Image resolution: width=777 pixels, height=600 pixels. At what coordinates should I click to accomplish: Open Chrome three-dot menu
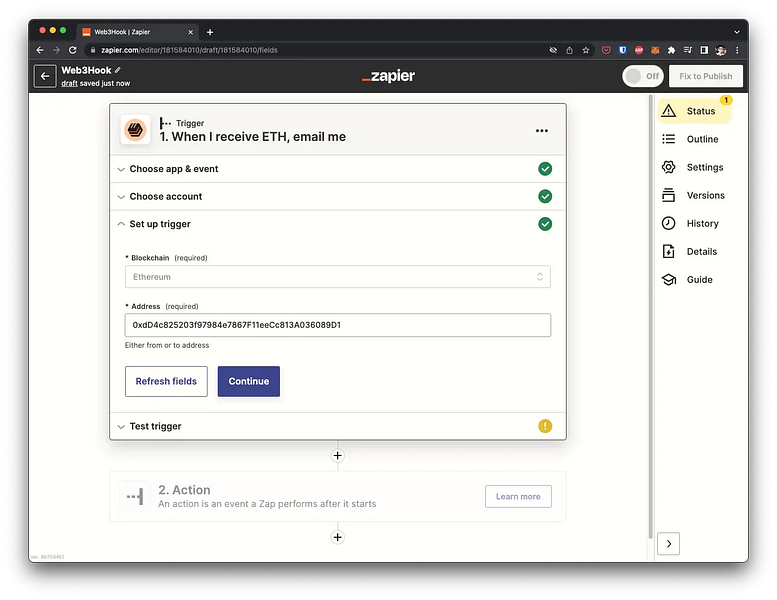737,50
